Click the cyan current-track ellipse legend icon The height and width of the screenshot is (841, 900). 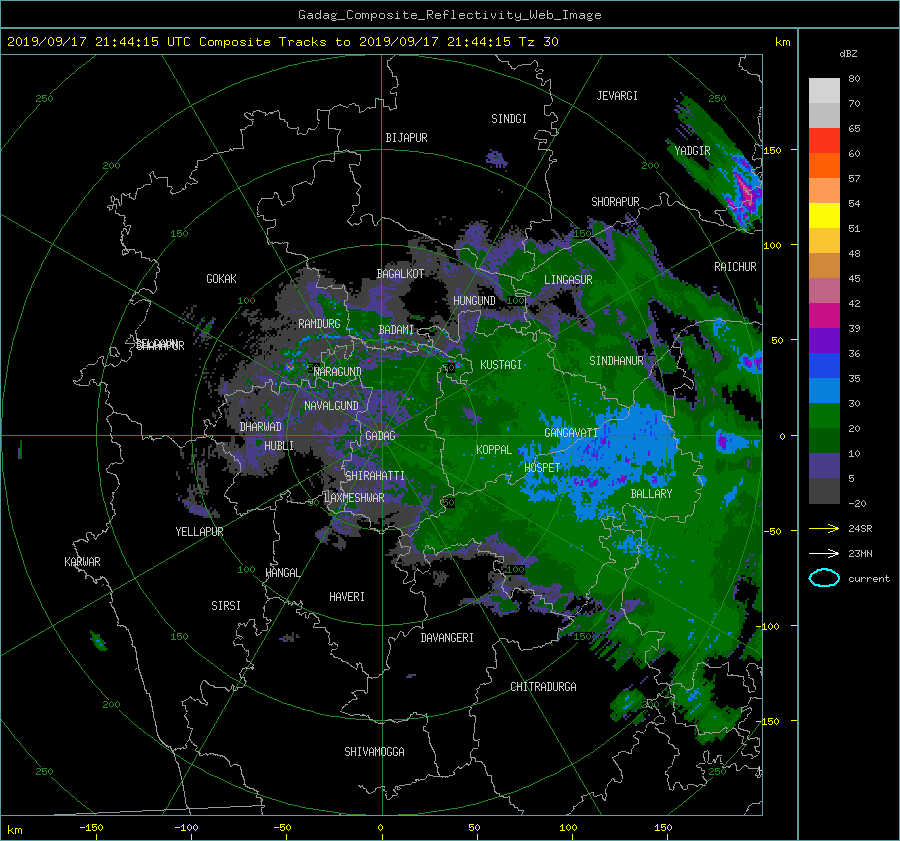pos(824,578)
